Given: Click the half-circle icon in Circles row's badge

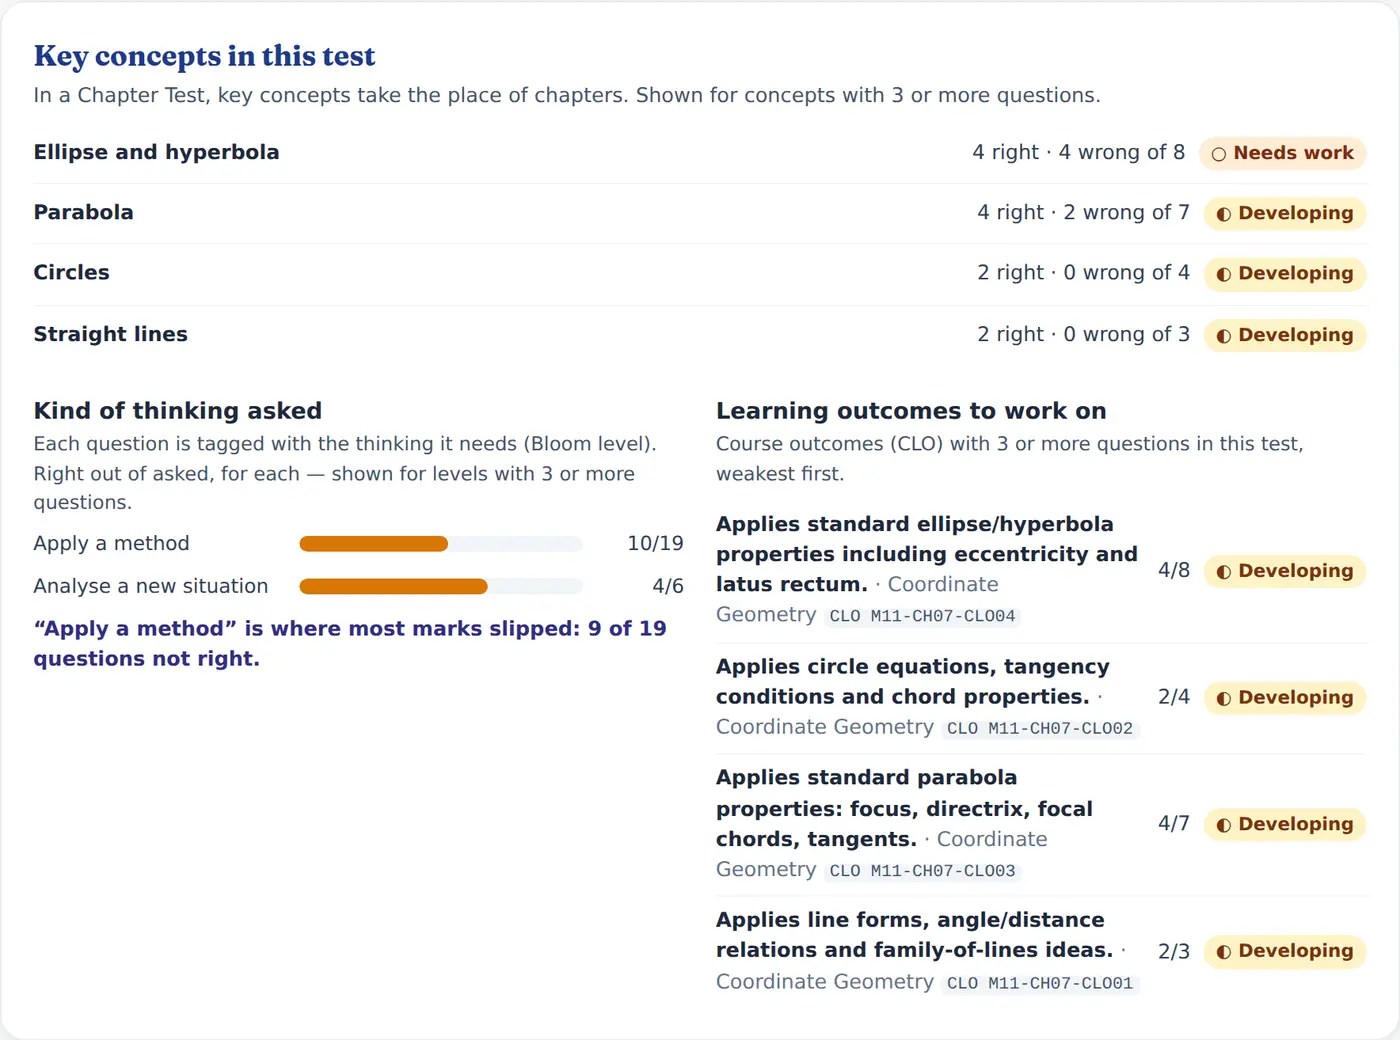Looking at the screenshot, I should (x=1223, y=274).
